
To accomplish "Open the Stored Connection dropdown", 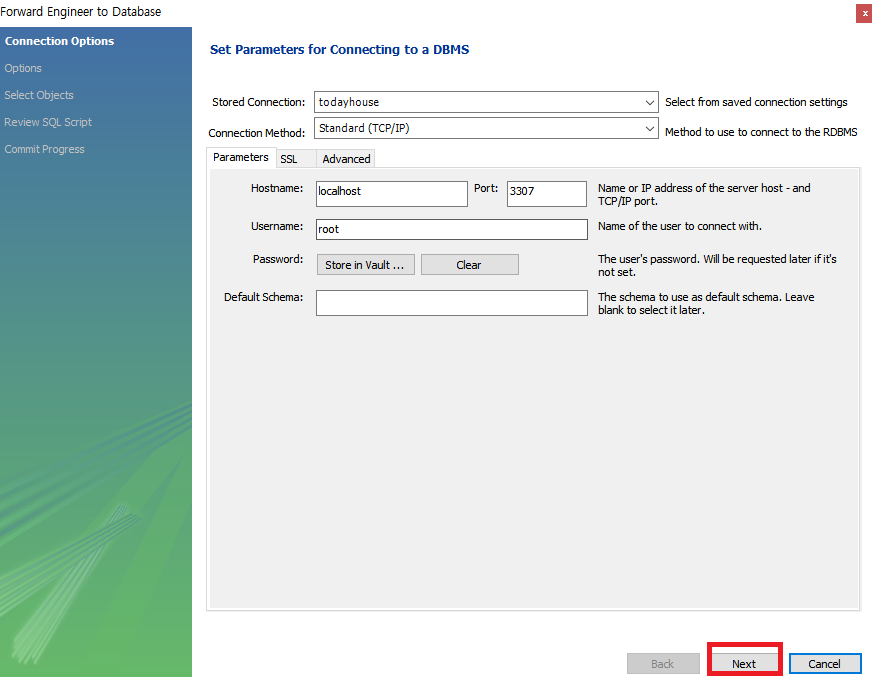I will 485,102.
